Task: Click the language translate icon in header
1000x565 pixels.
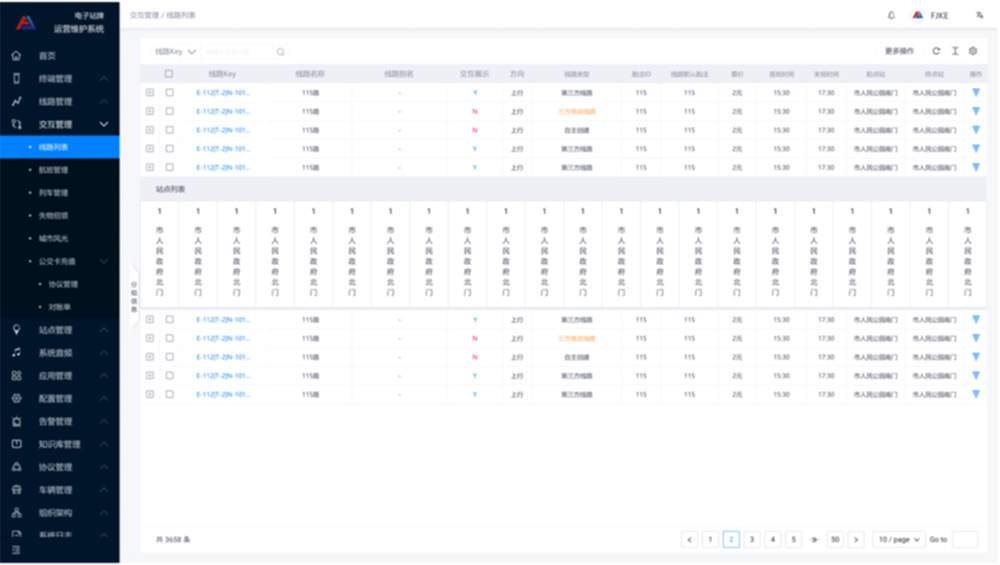Action: [978, 15]
